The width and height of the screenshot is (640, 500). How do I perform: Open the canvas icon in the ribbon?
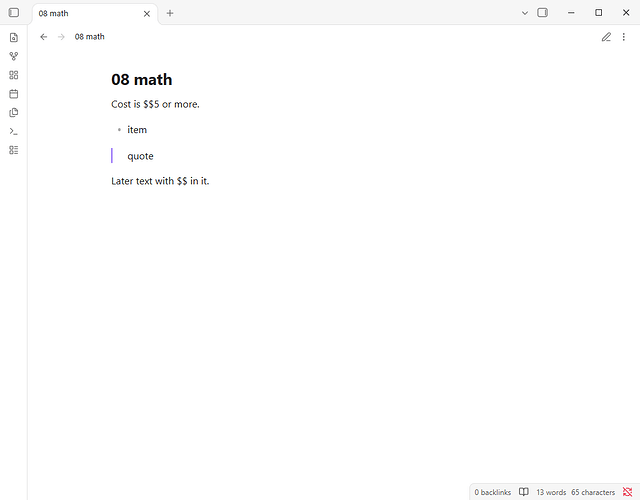click(x=14, y=75)
